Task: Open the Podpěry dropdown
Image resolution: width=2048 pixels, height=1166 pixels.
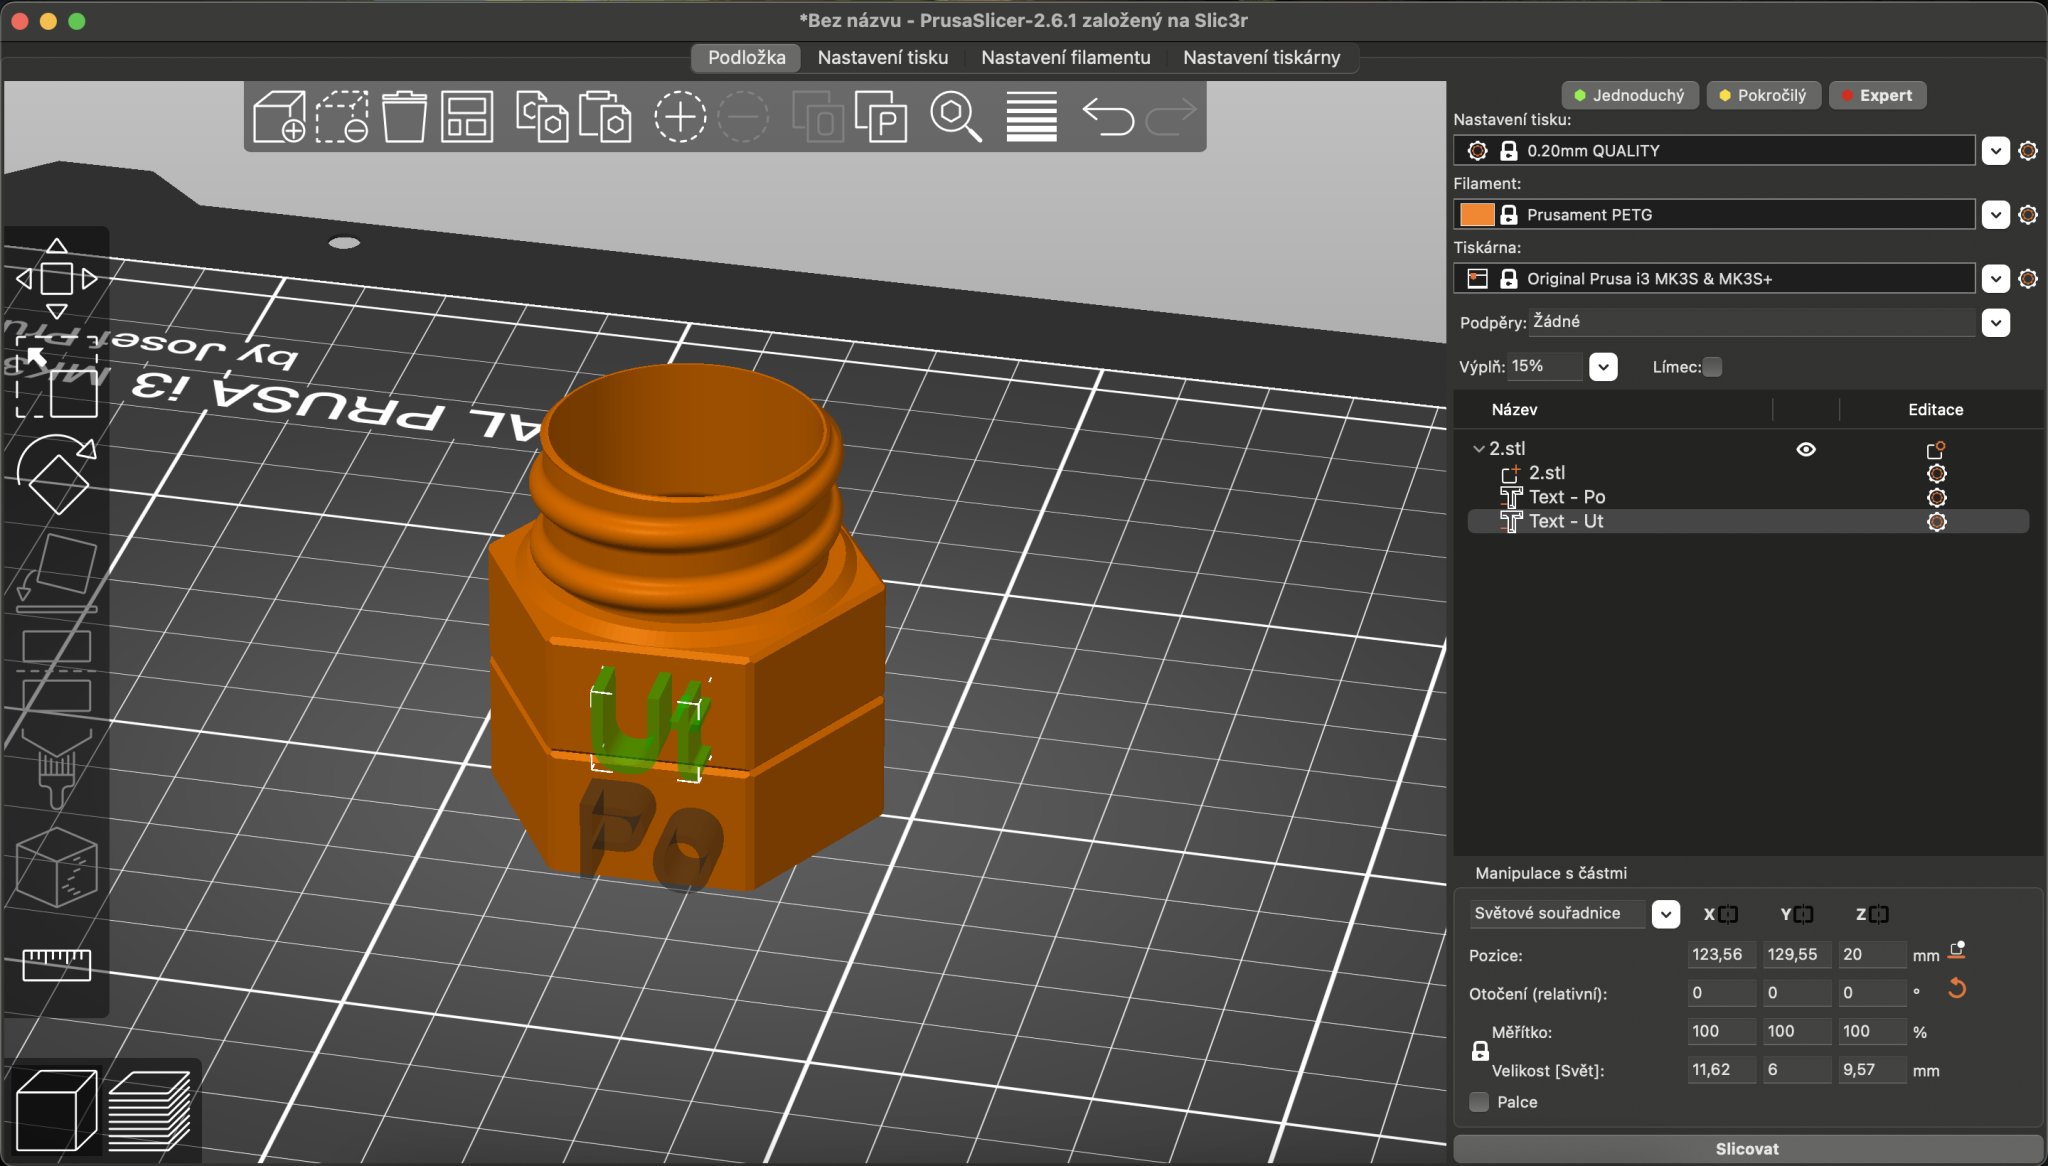Action: coord(1995,323)
